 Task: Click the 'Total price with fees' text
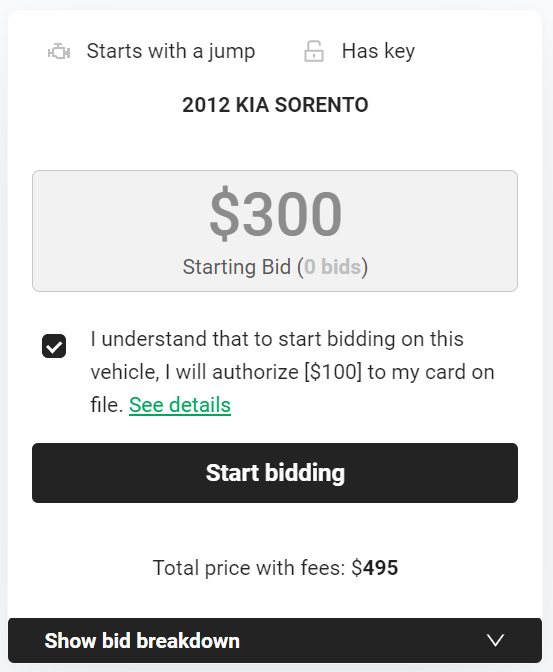tap(249, 568)
